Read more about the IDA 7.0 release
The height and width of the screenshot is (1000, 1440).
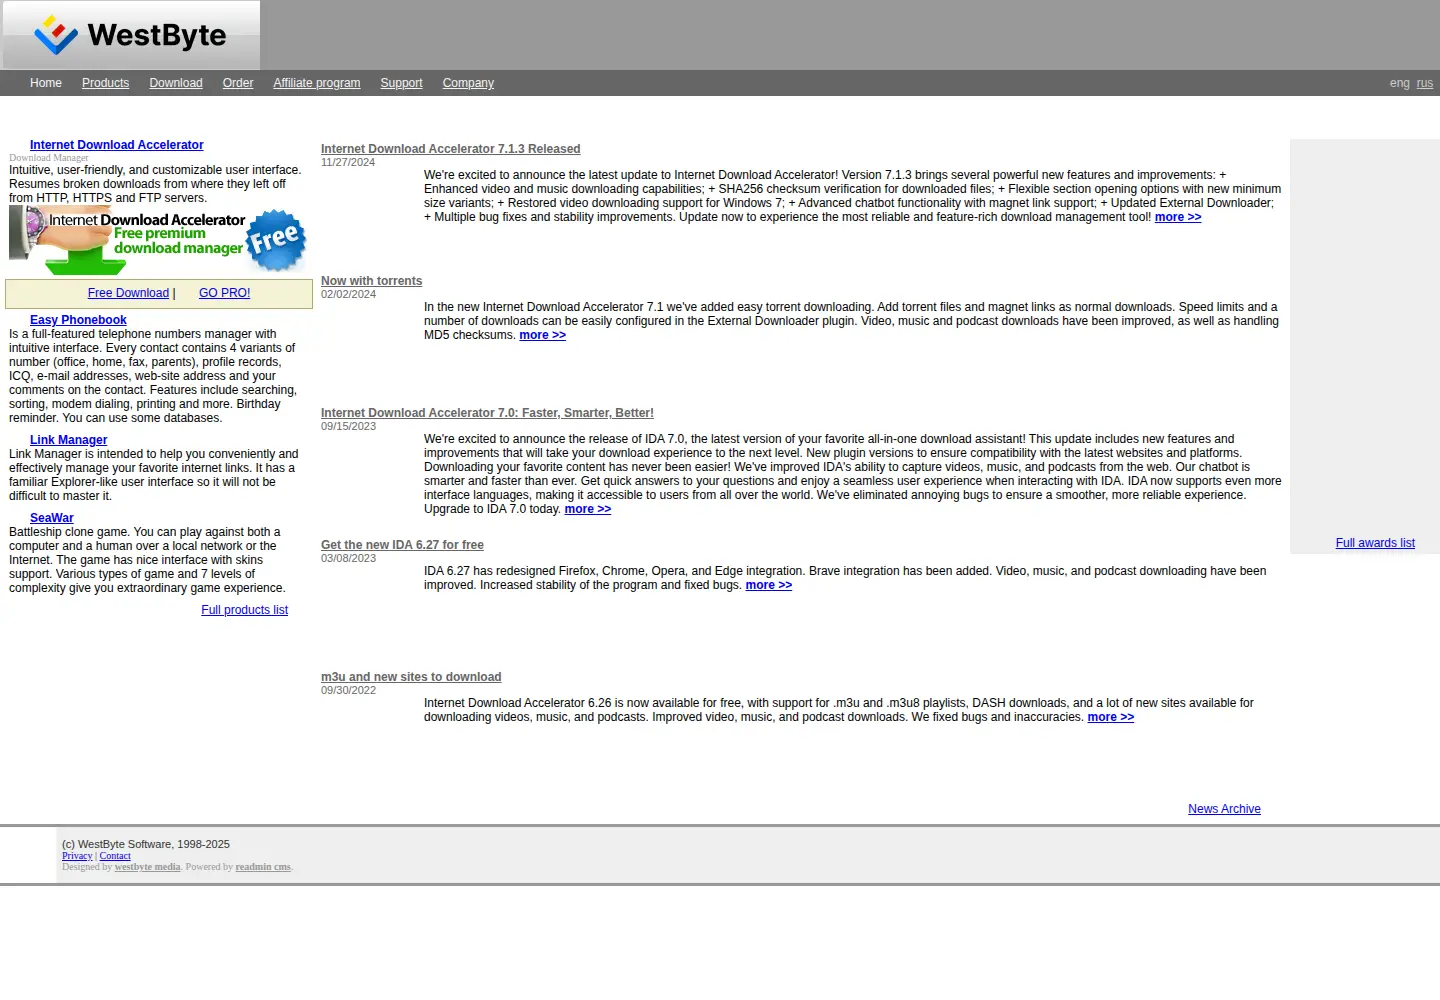[x=588, y=509]
